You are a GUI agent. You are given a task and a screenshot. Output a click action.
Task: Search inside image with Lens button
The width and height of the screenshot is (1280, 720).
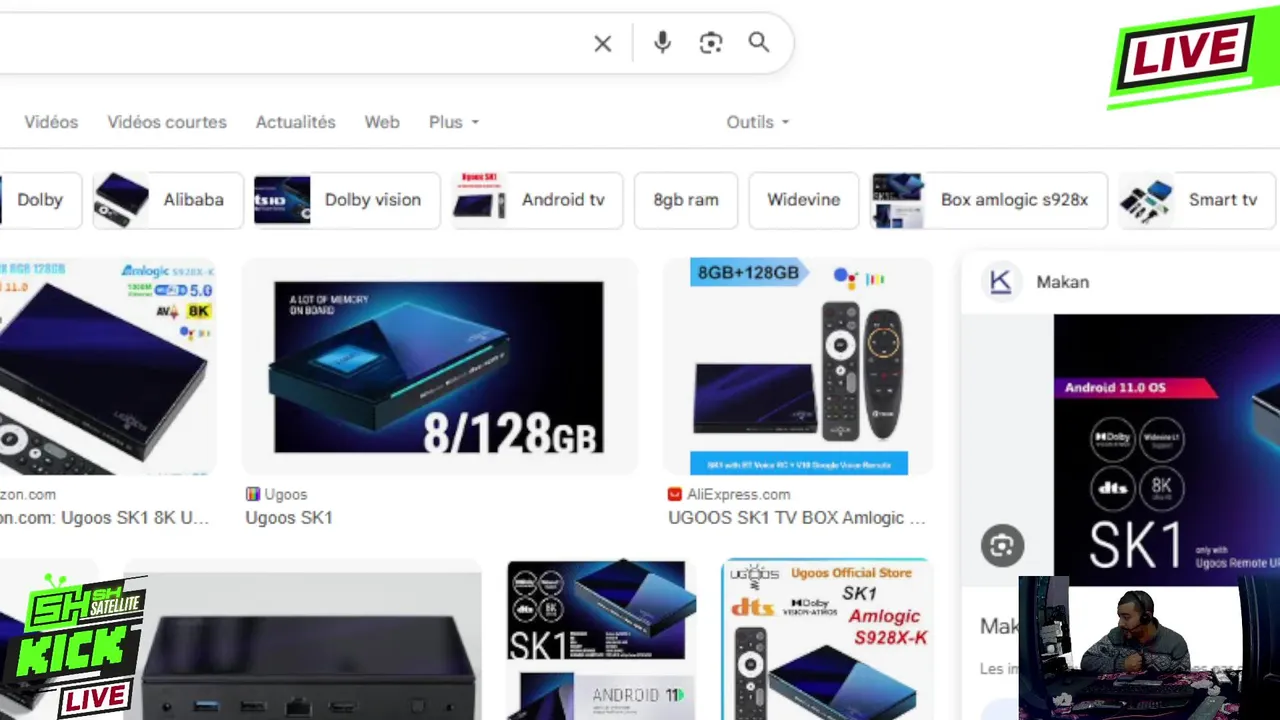coord(1002,546)
